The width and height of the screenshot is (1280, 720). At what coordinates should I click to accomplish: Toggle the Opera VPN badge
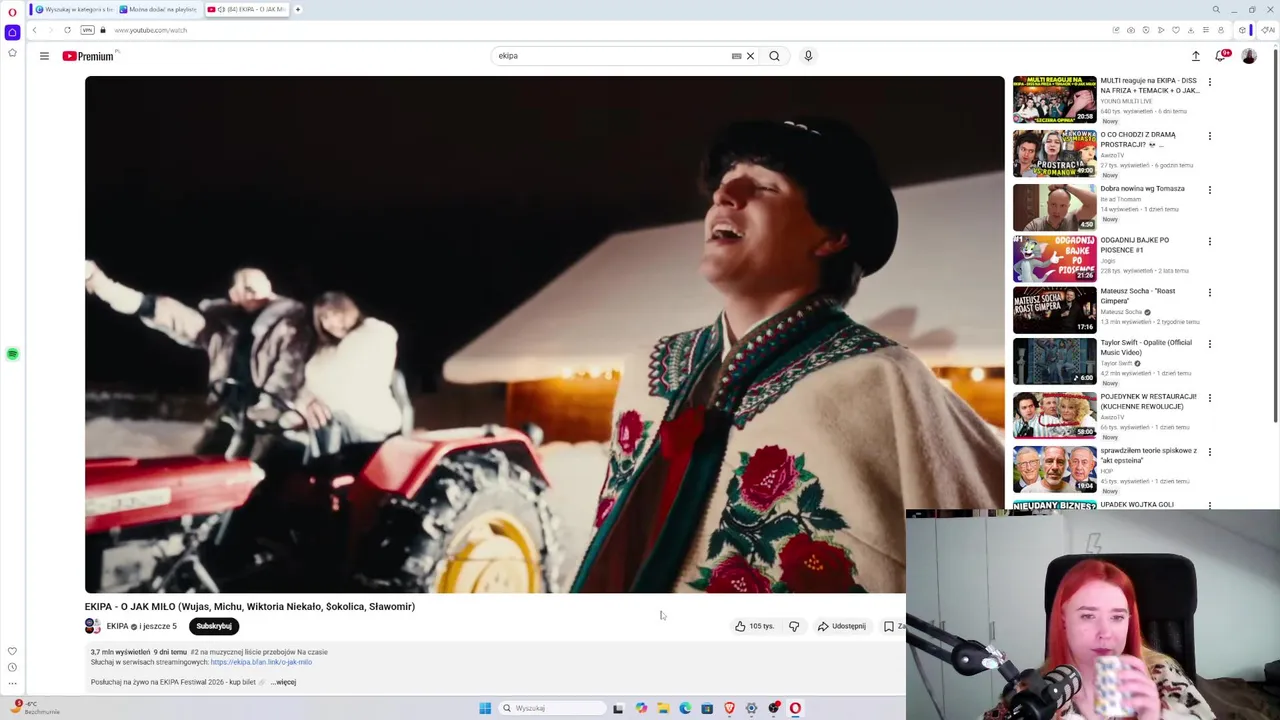(87, 30)
